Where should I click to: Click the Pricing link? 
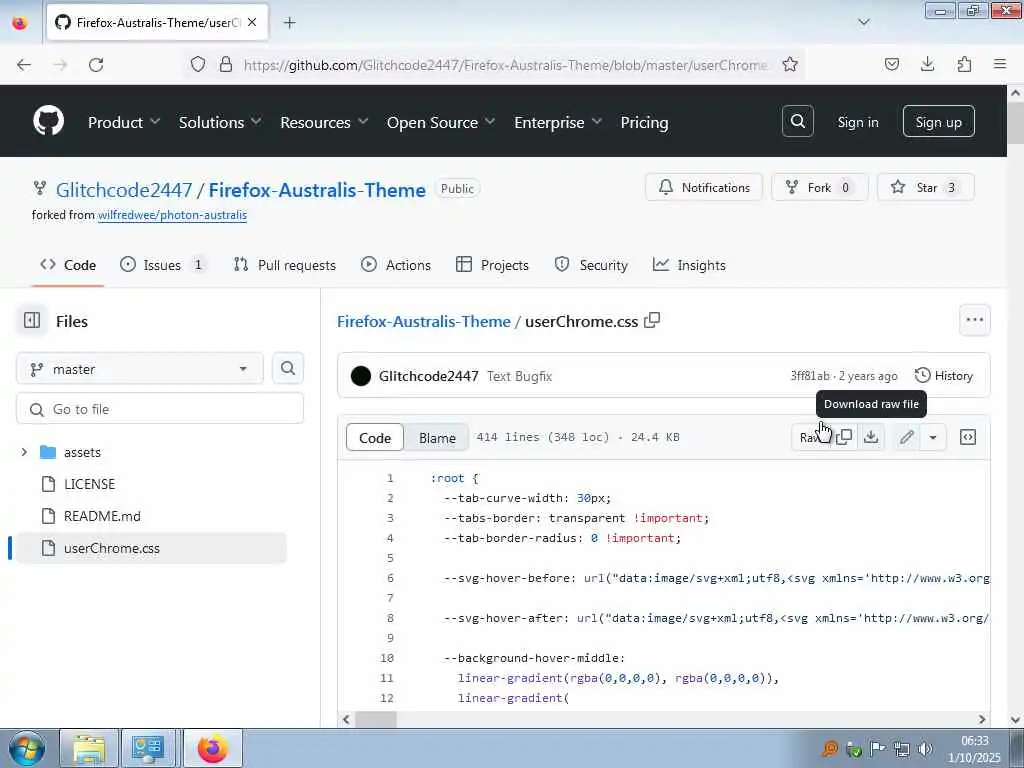coord(644,122)
